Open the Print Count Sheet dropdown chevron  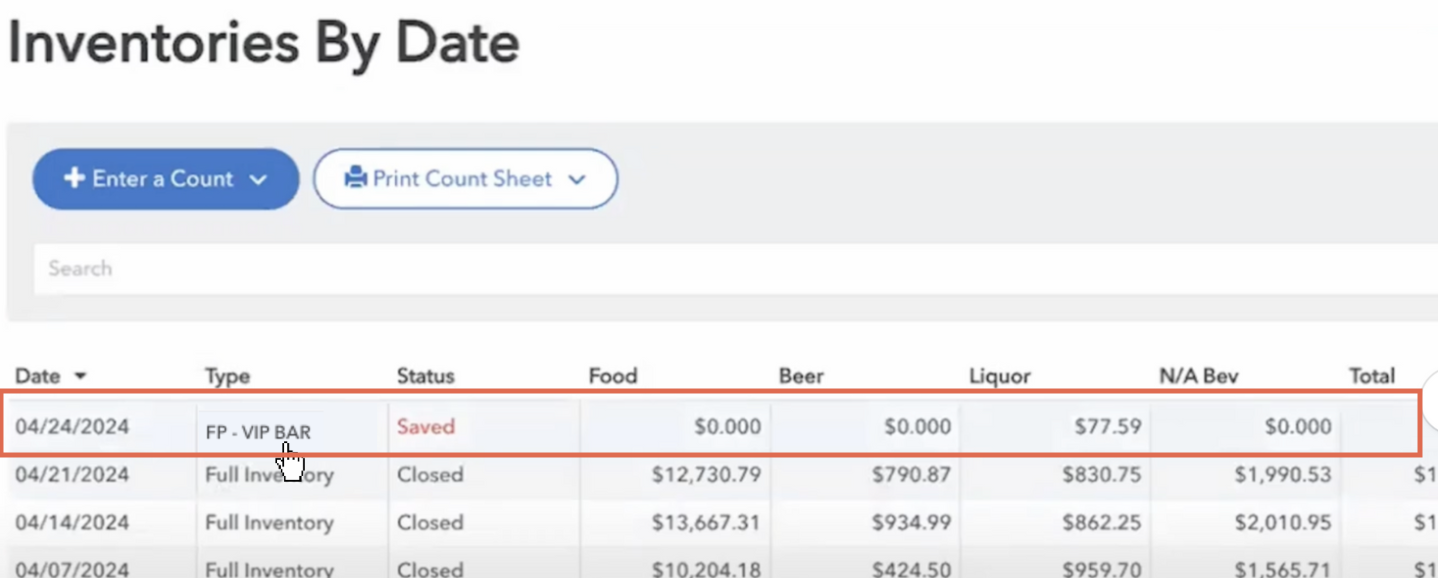577,181
